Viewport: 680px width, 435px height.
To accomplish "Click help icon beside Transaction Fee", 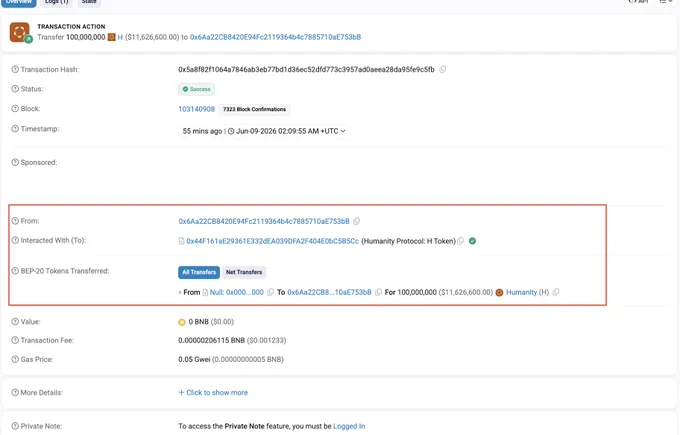I will 15,340.
